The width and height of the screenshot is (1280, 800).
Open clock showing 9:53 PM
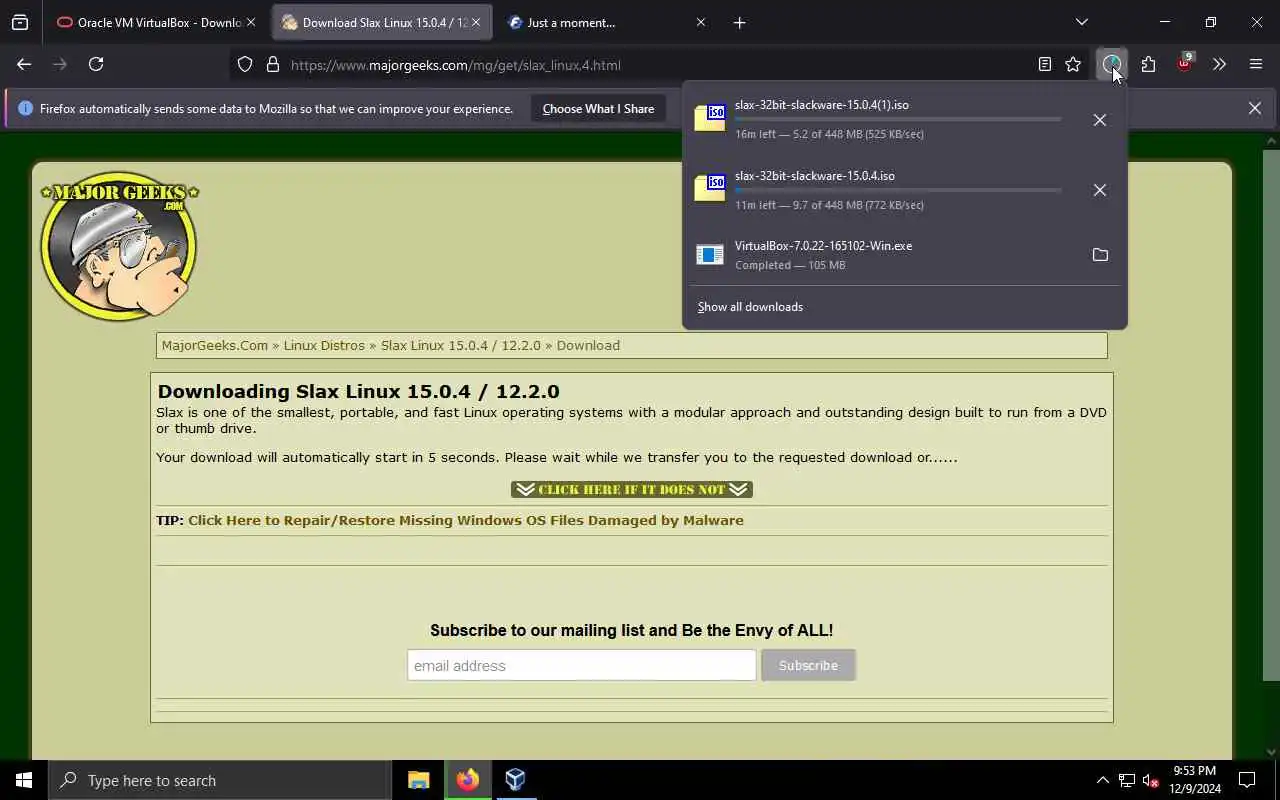tap(1194, 780)
